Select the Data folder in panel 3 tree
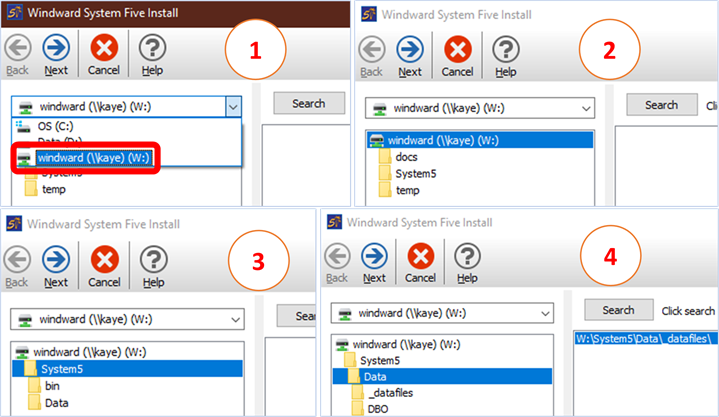Viewport: 719px width, 417px height. (x=57, y=403)
